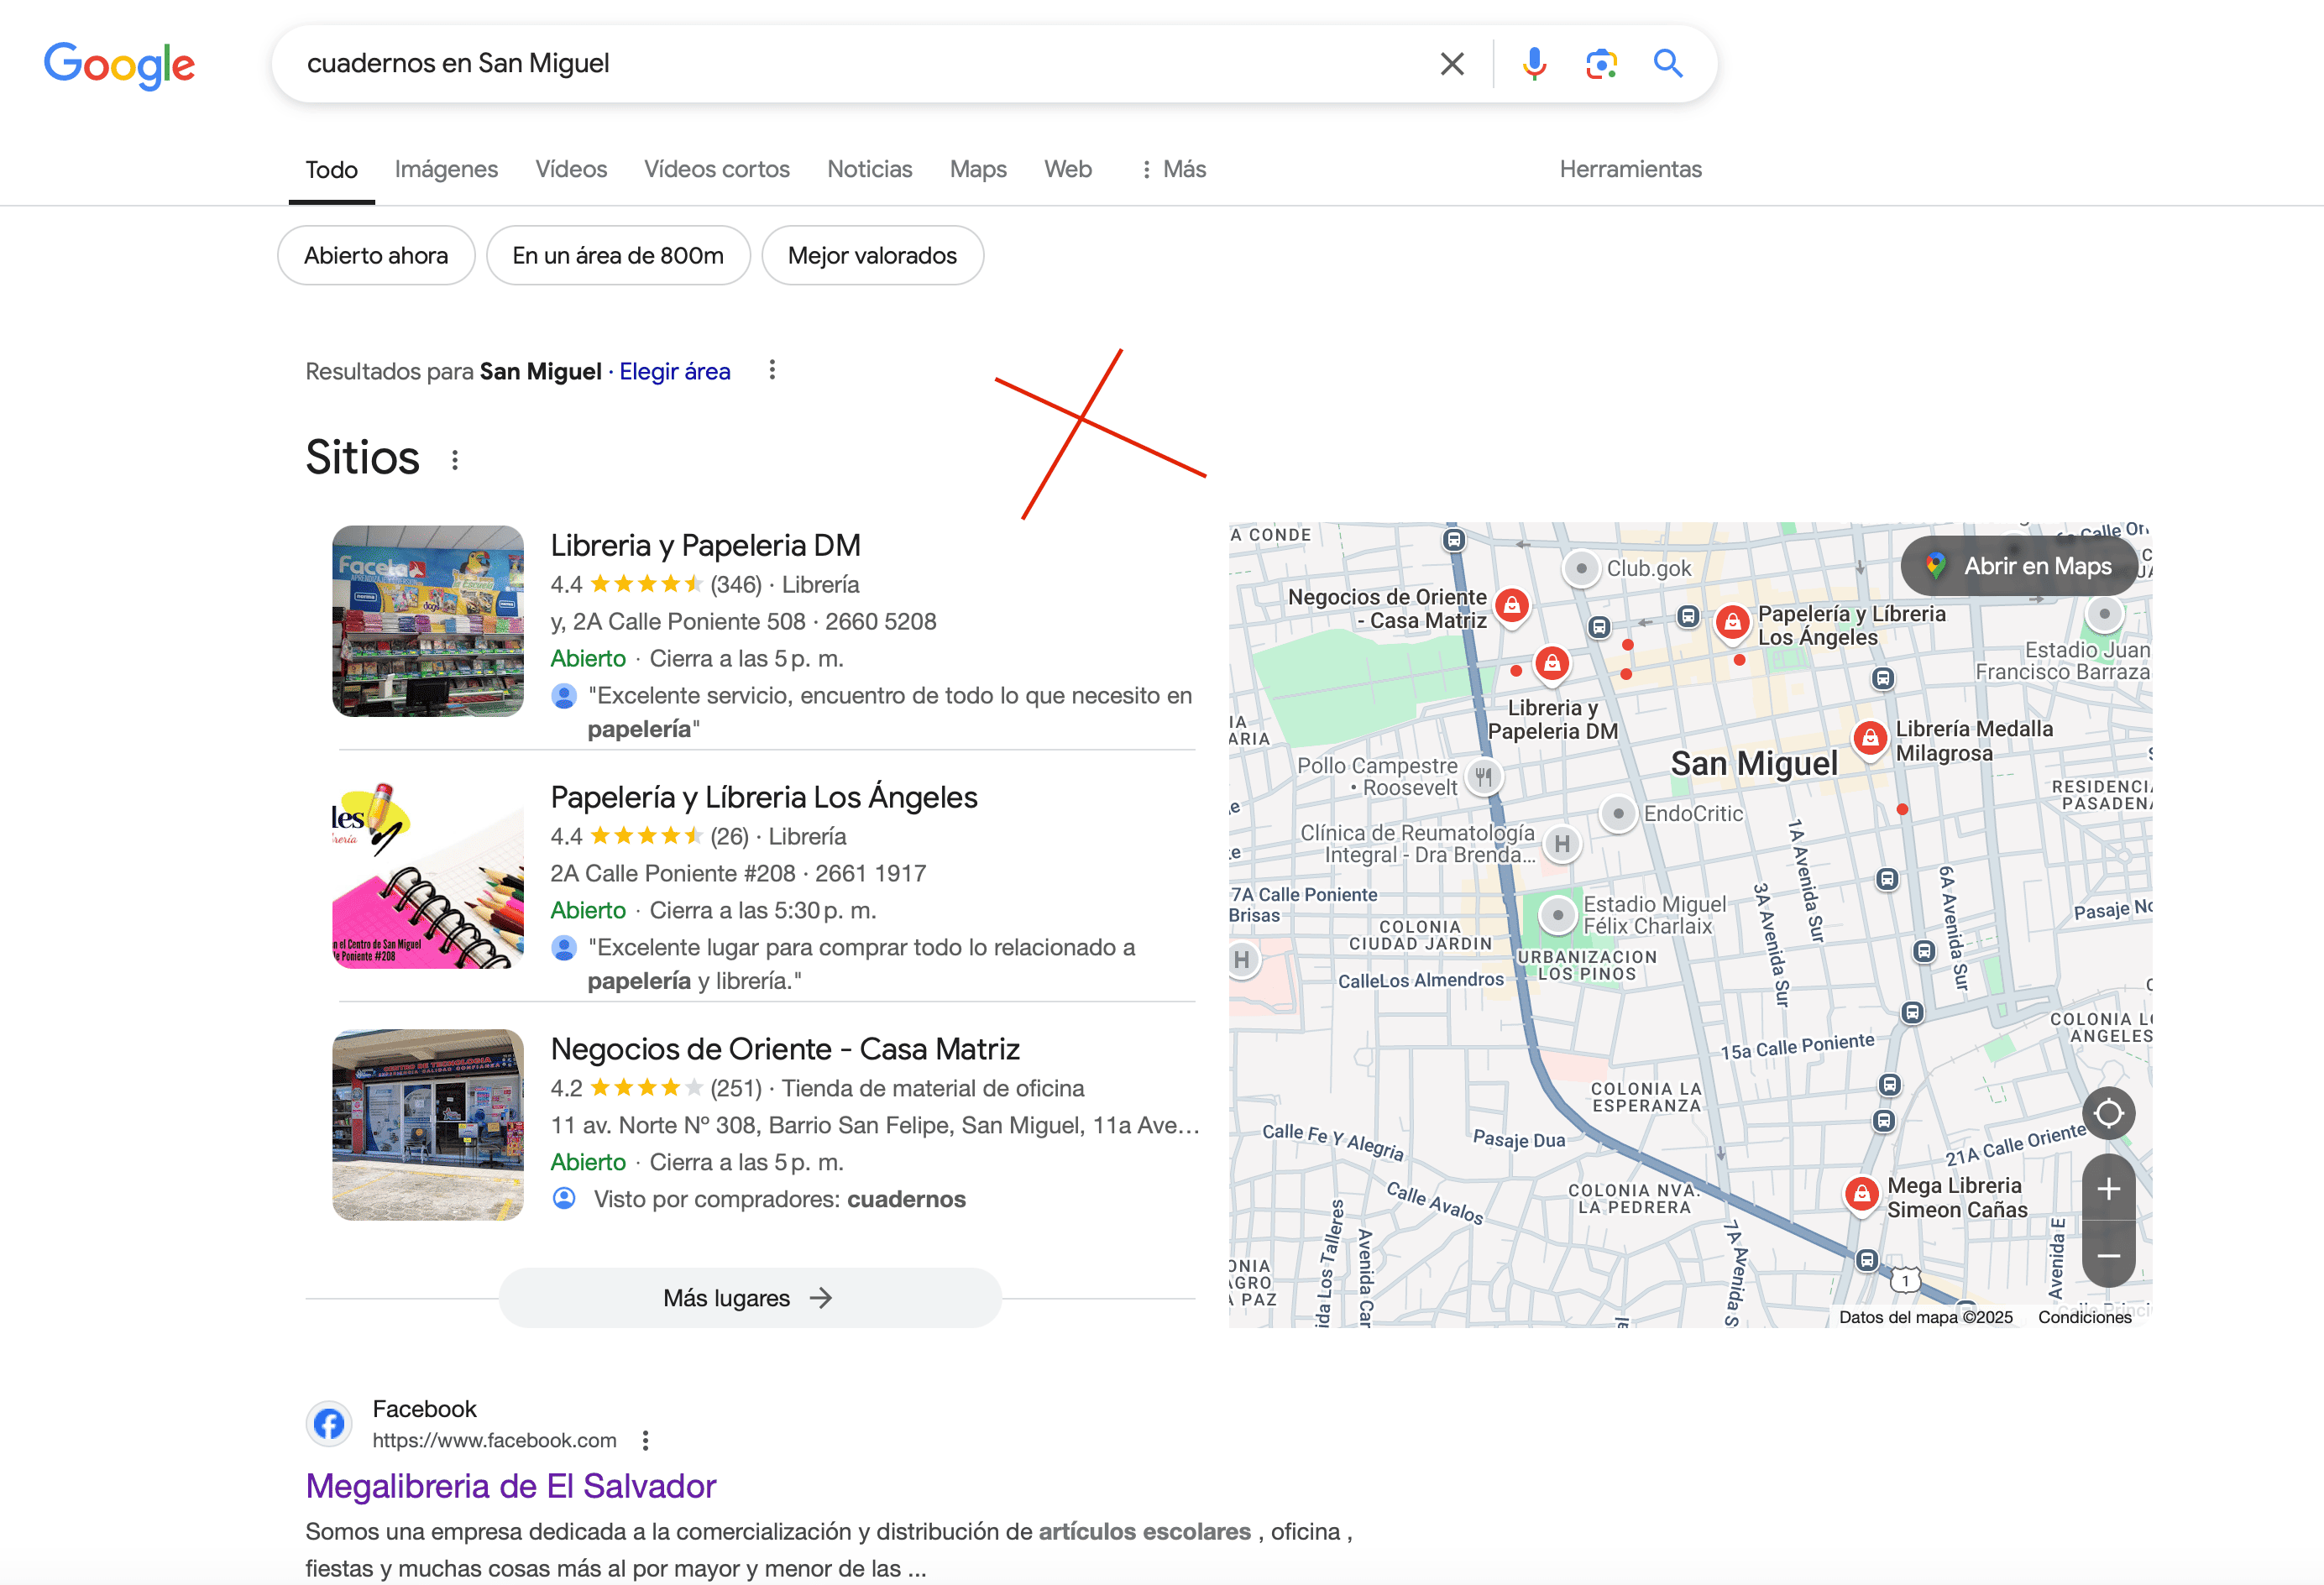Click the Estadio Miguel Félix Charlaix marker
The width and height of the screenshot is (2324, 1585).
pos(1557,914)
